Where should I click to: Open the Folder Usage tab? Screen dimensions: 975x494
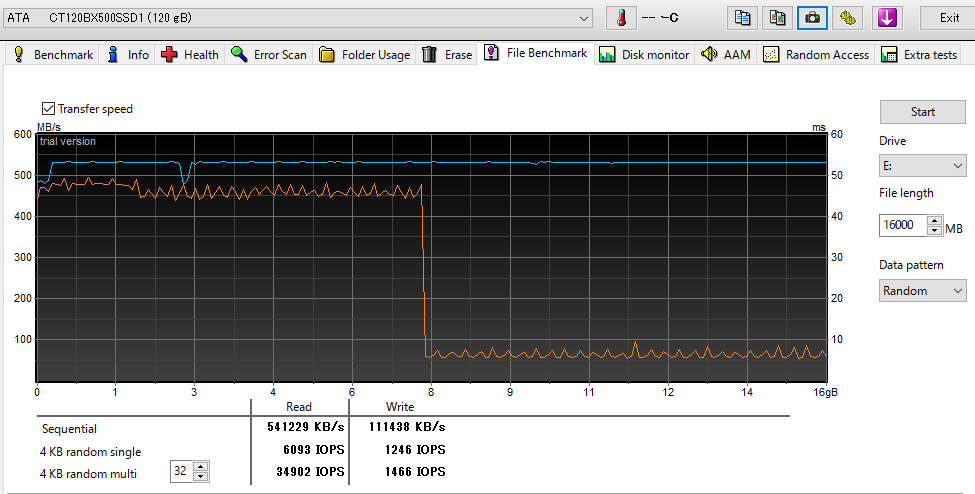point(364,55)
